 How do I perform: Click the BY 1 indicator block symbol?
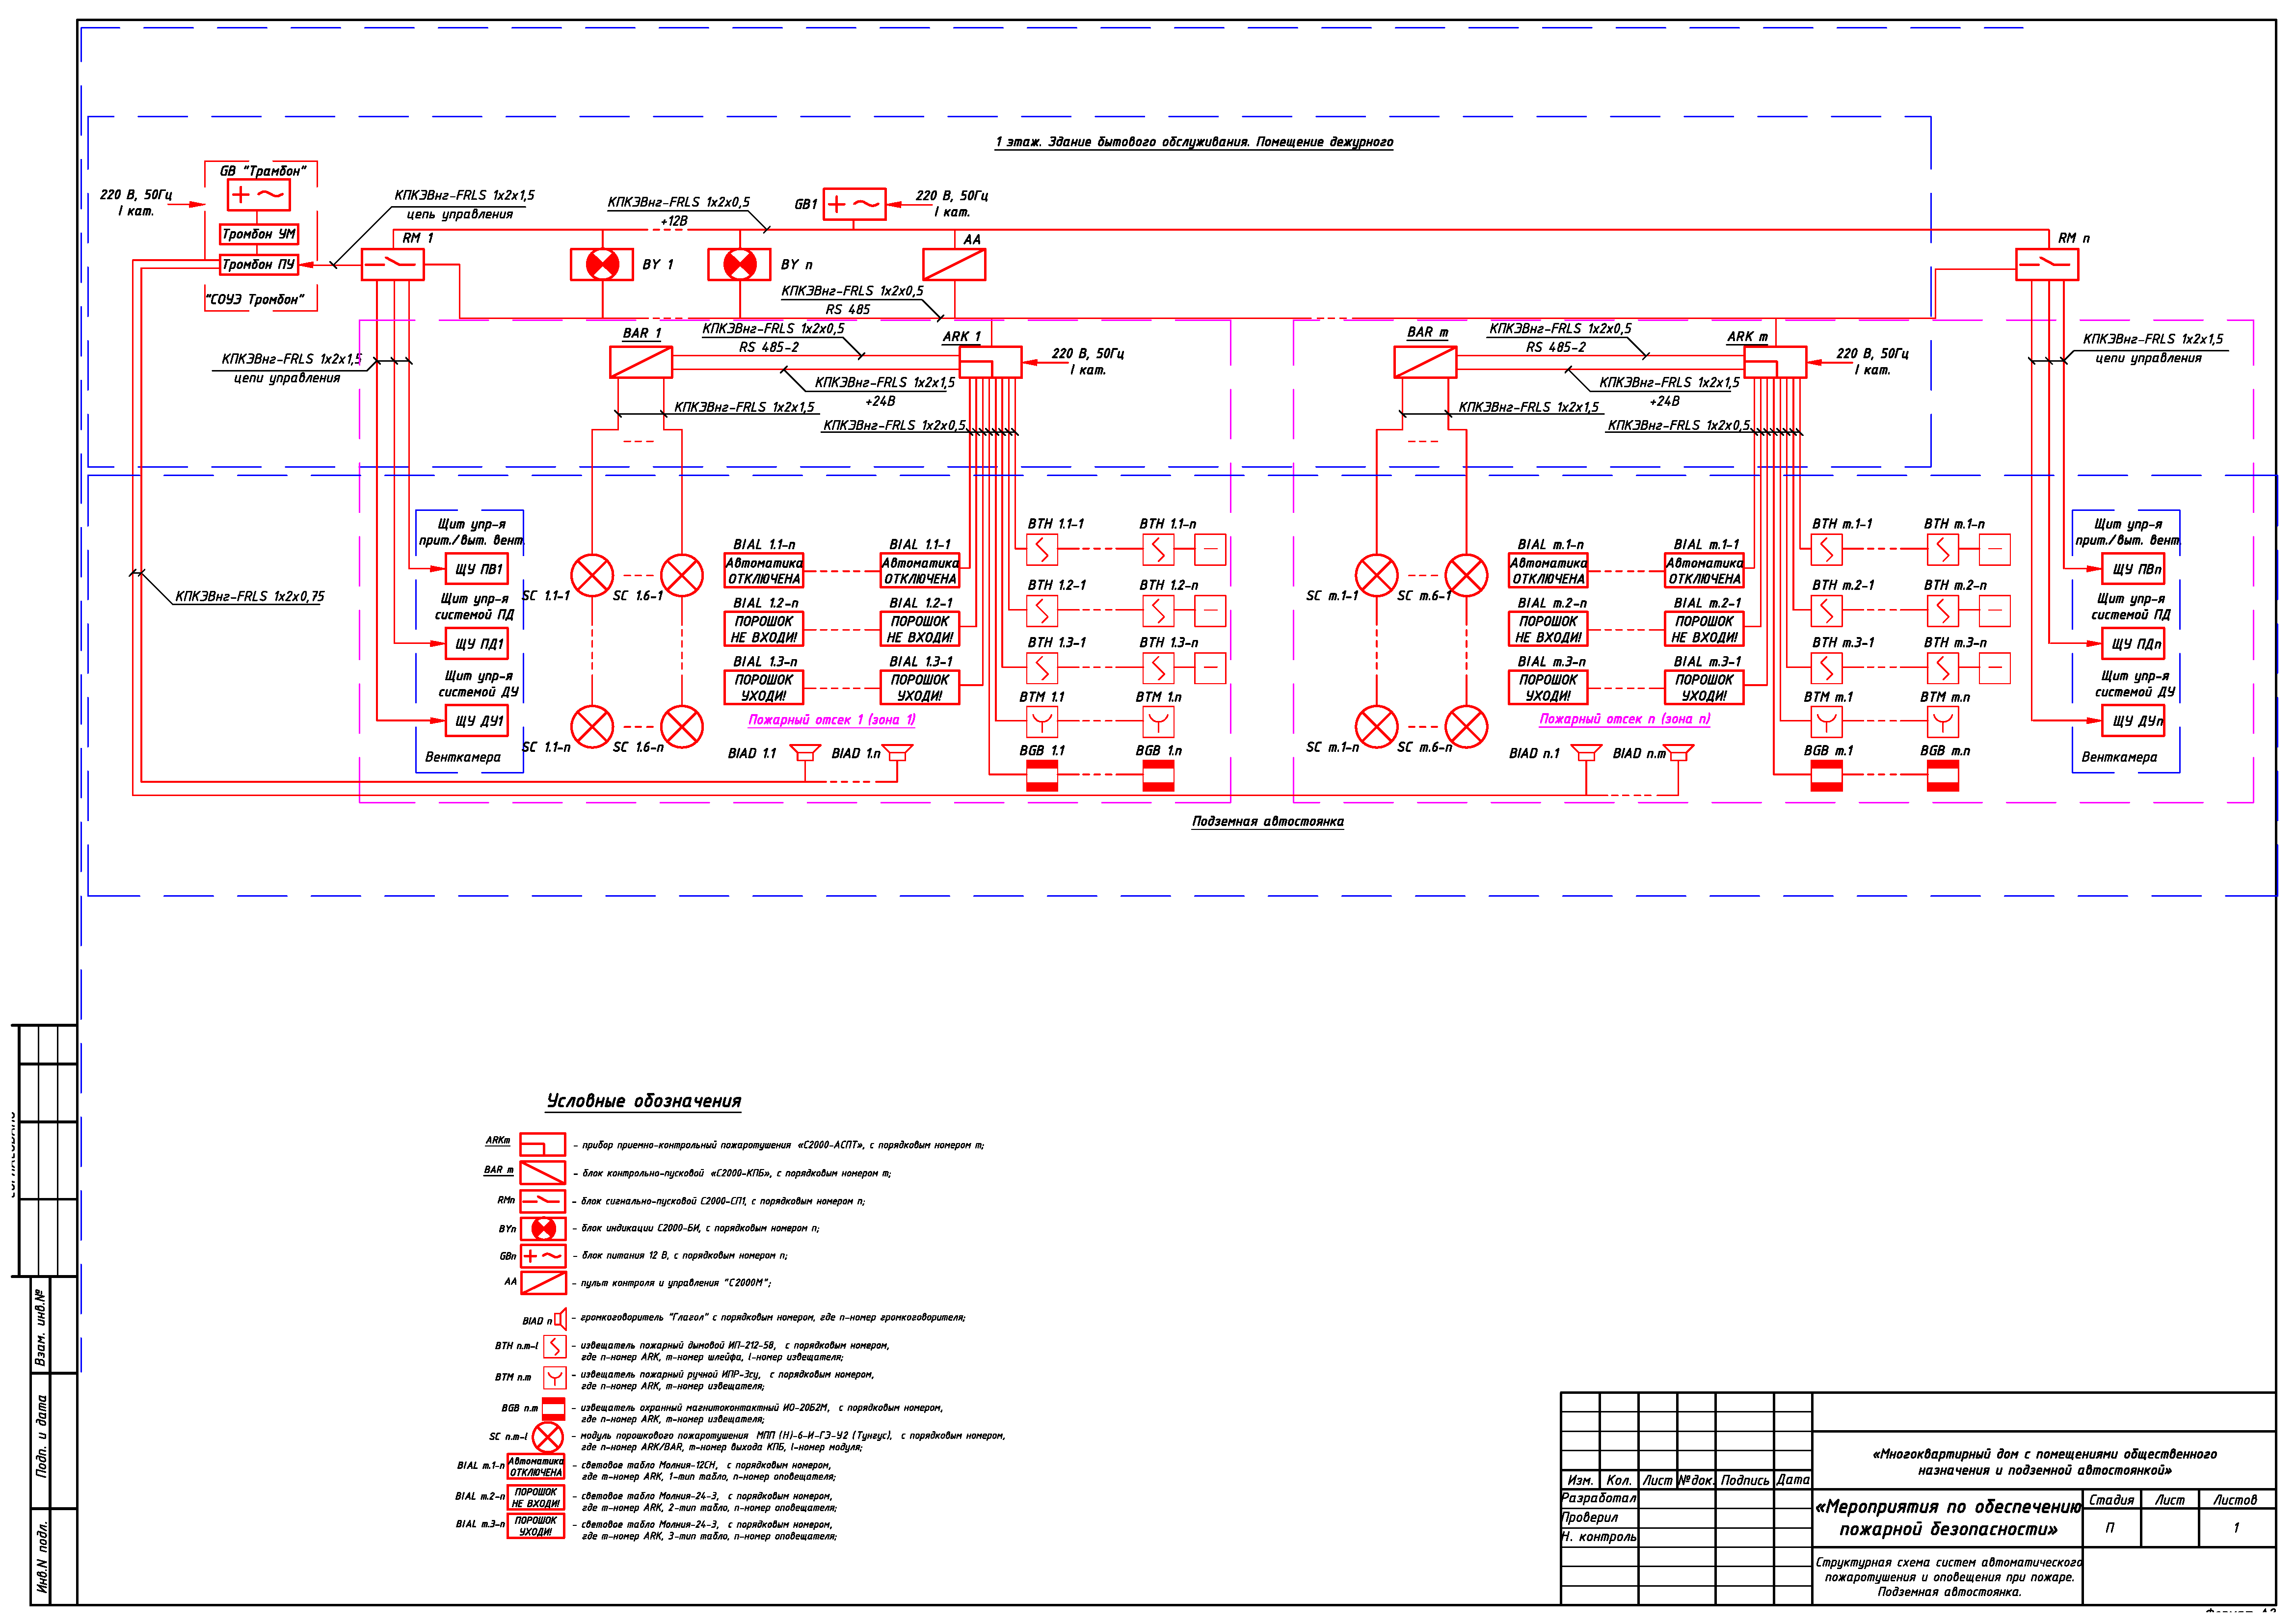click(601, 264)
